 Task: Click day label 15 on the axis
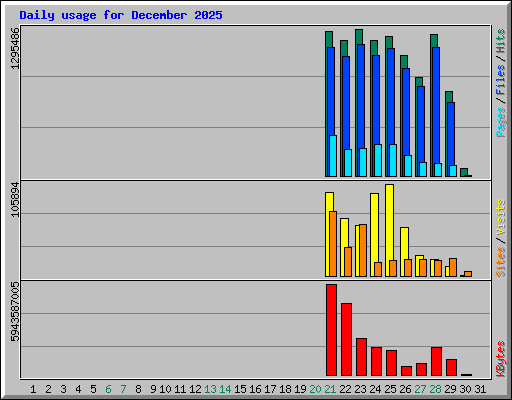tap(240, 389)
